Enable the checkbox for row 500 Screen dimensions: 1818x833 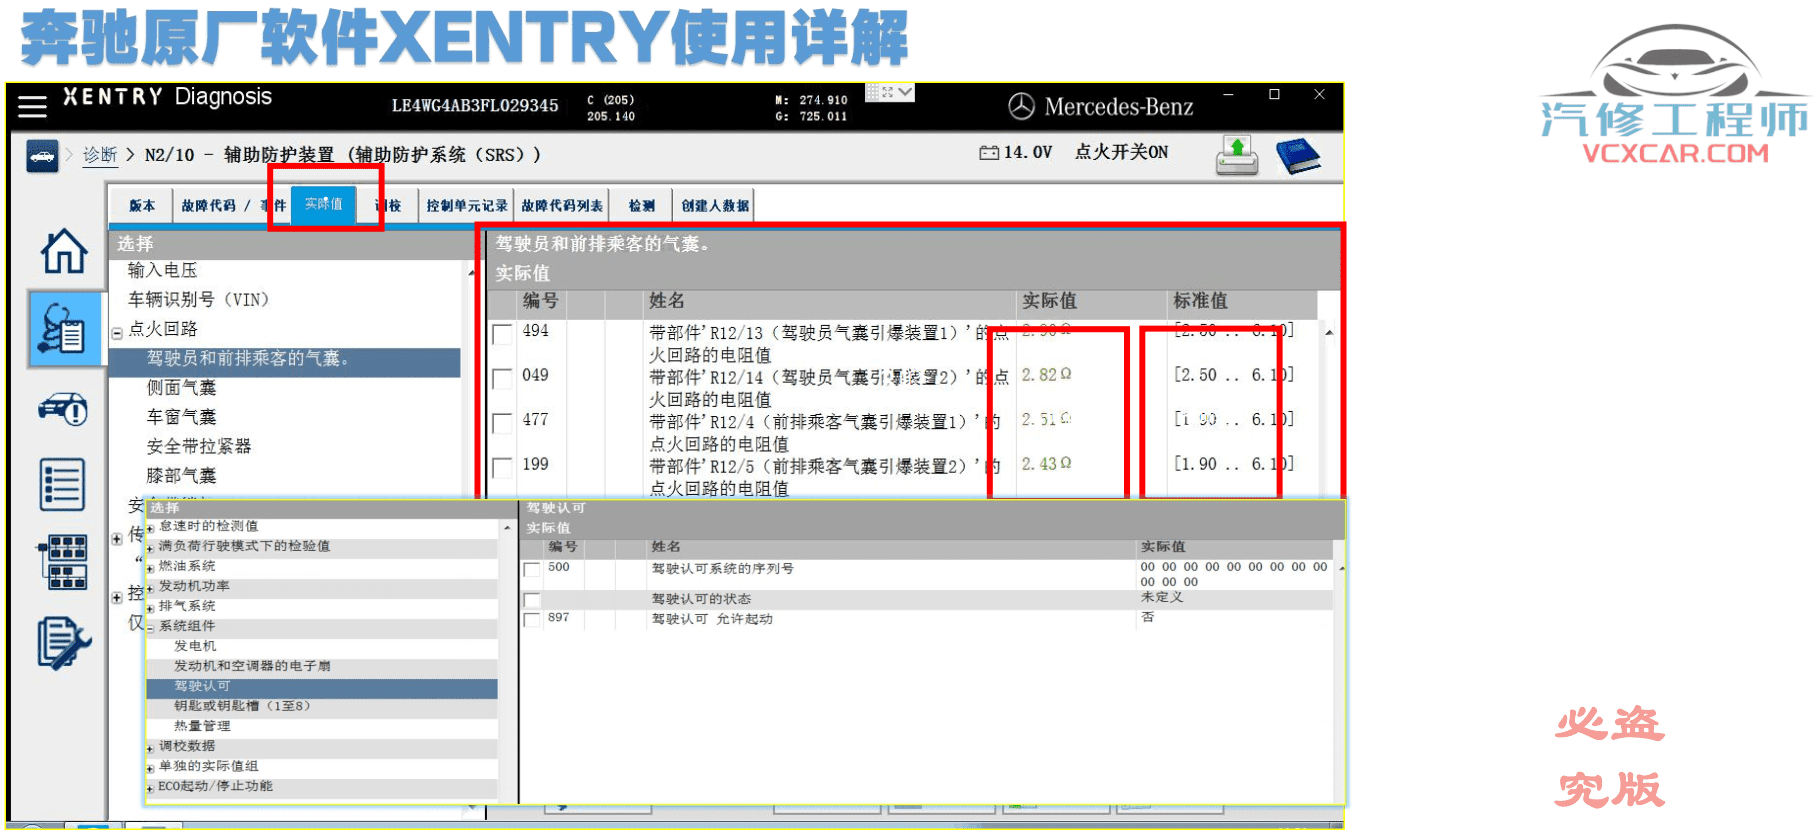532,570
